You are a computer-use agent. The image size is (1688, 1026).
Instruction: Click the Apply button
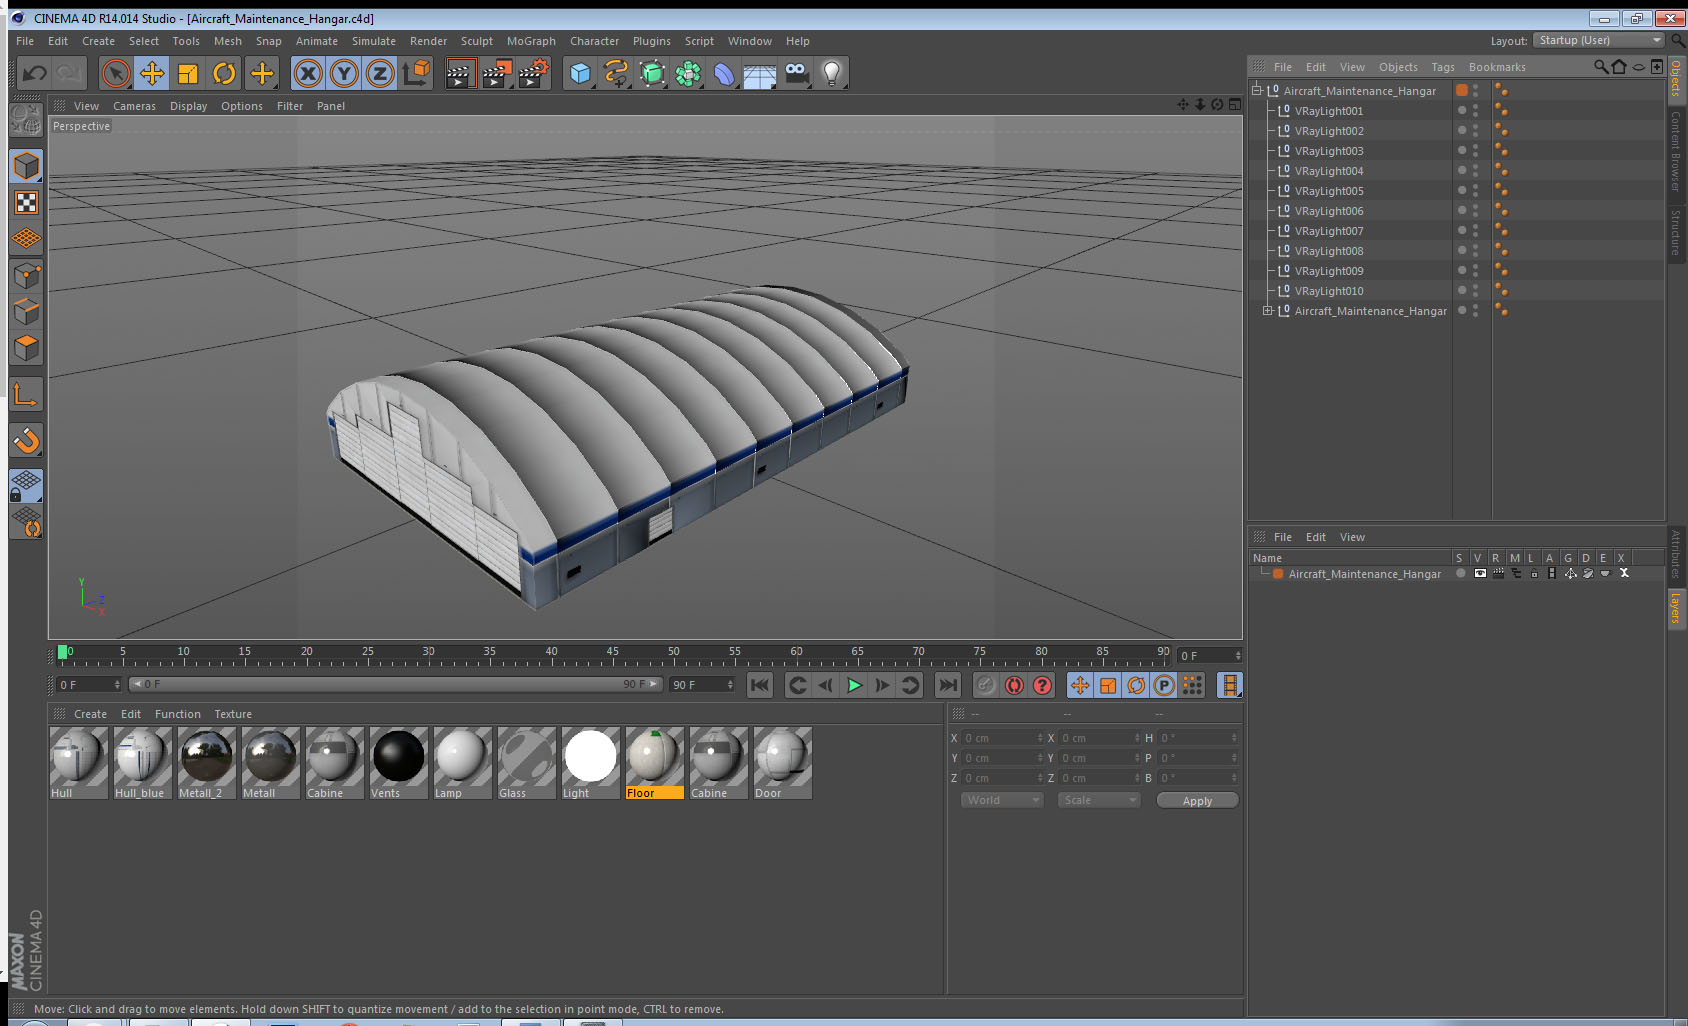[x=1197, y=801]
